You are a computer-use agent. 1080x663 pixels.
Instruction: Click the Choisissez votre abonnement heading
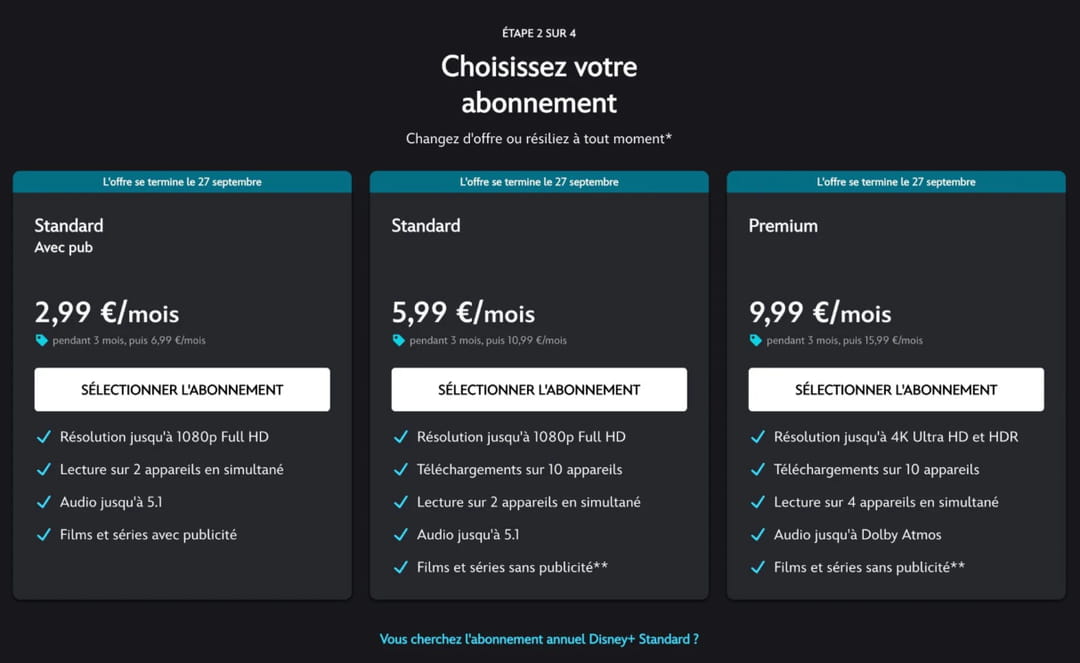pos(539,84)
